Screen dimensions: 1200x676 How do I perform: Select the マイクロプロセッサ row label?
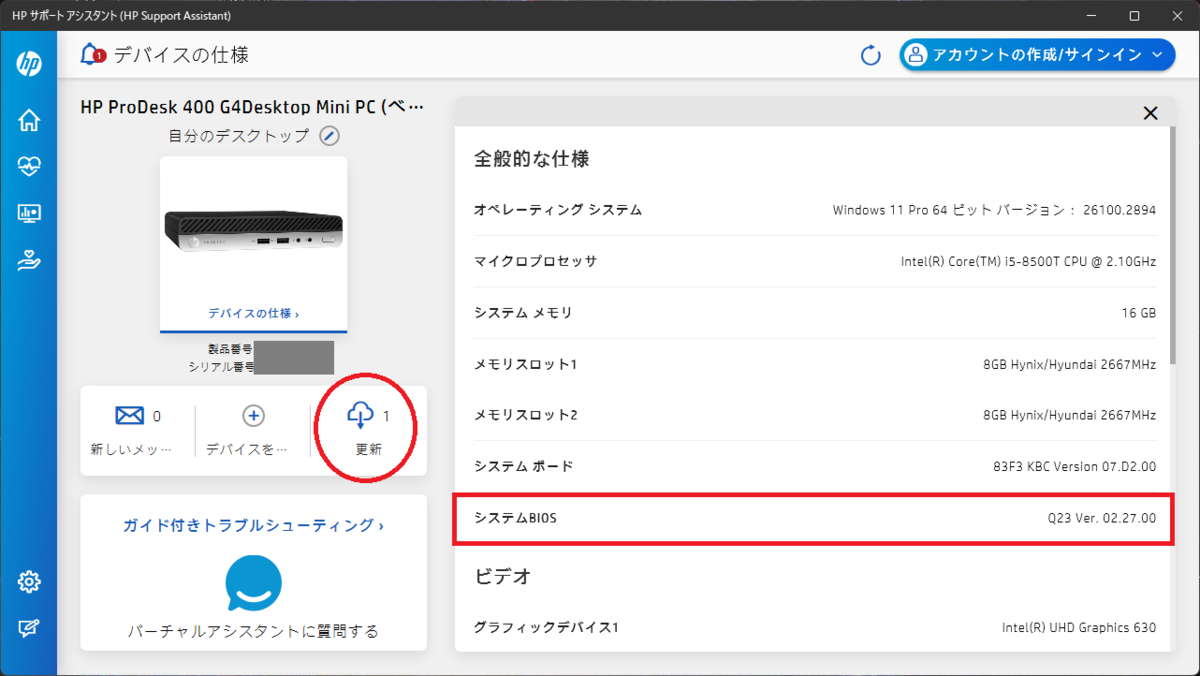click(x=535, y=261)
